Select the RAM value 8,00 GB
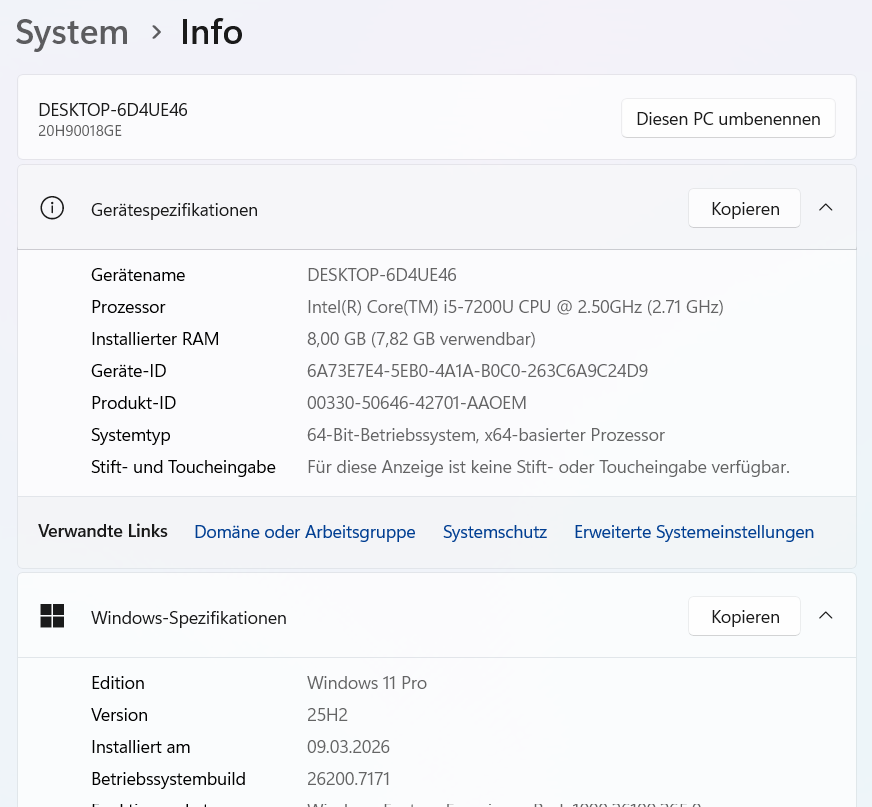This screenshot has height=807, width=872. tap(421, 339)
